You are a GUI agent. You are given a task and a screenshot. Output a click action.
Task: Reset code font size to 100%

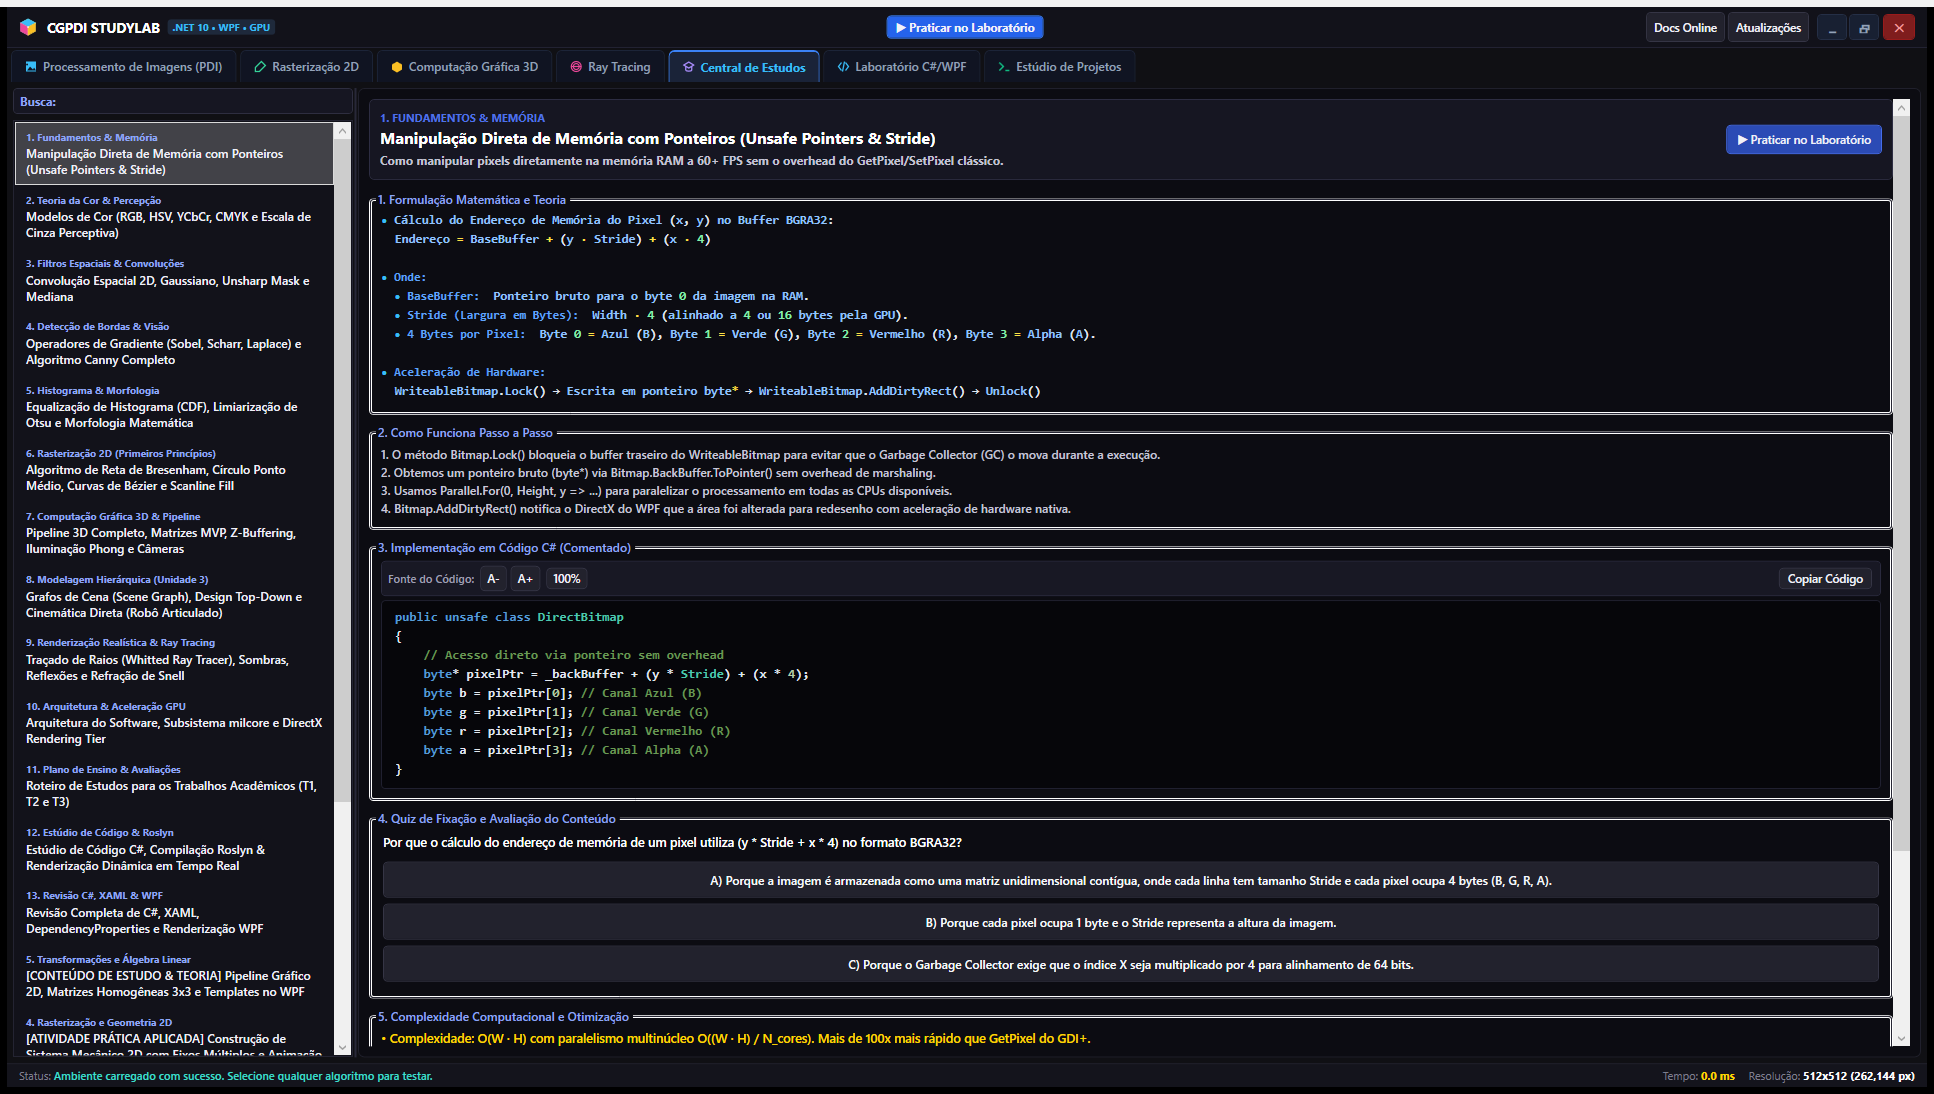(567, 579)
